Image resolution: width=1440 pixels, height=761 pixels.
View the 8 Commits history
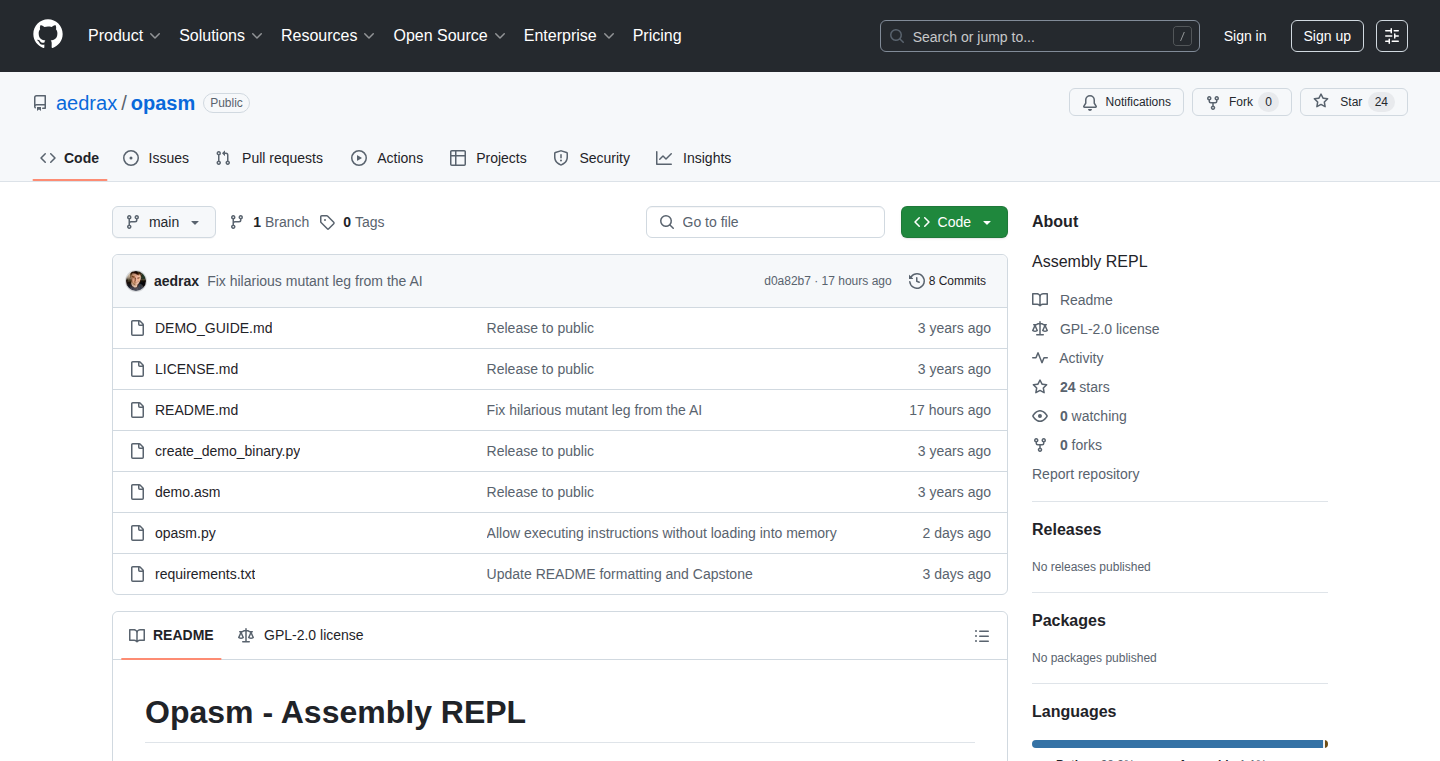(947, 281)
